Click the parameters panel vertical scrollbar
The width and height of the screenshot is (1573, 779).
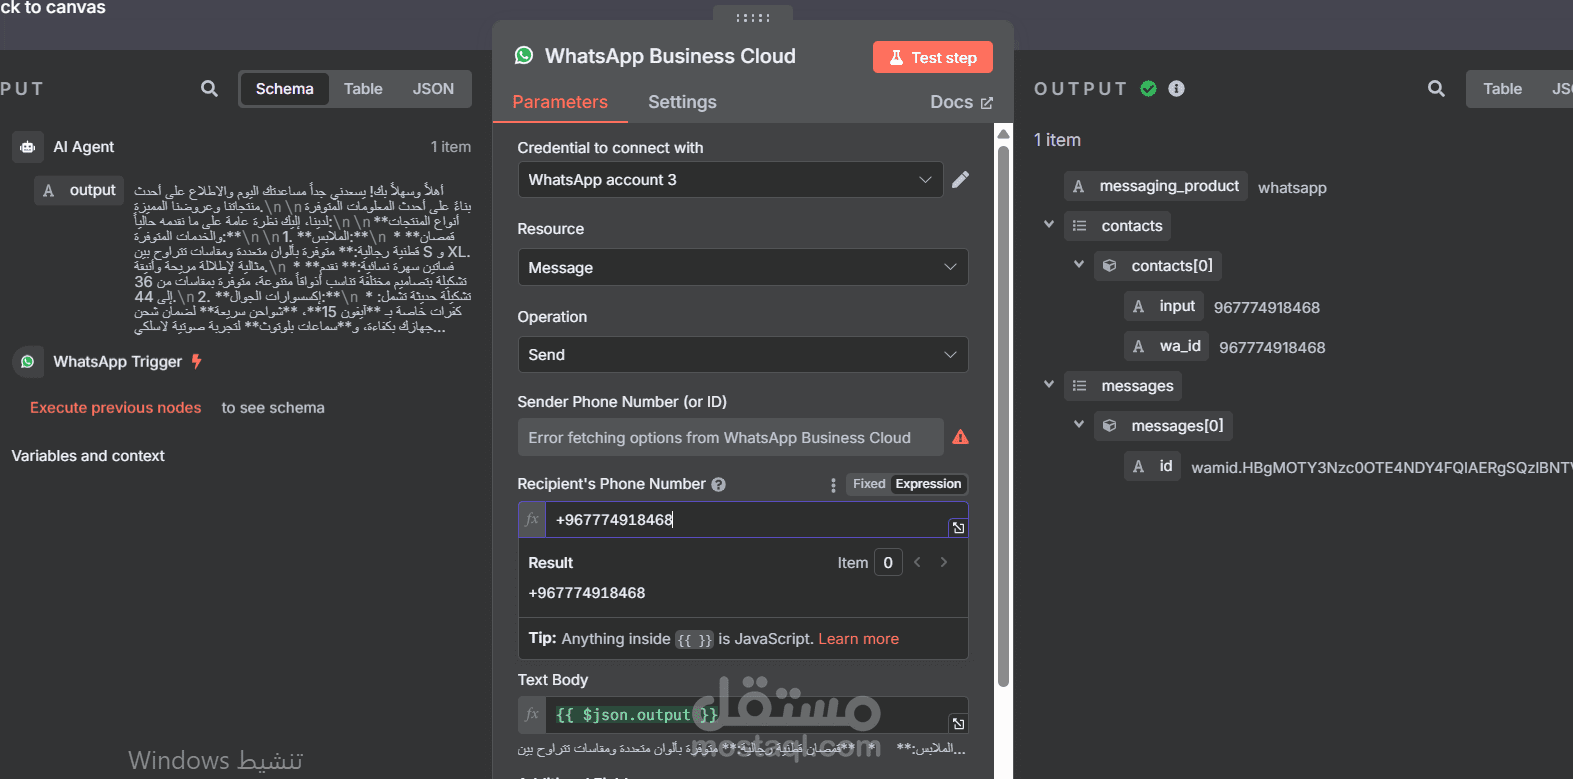[x=1003, y=415]
